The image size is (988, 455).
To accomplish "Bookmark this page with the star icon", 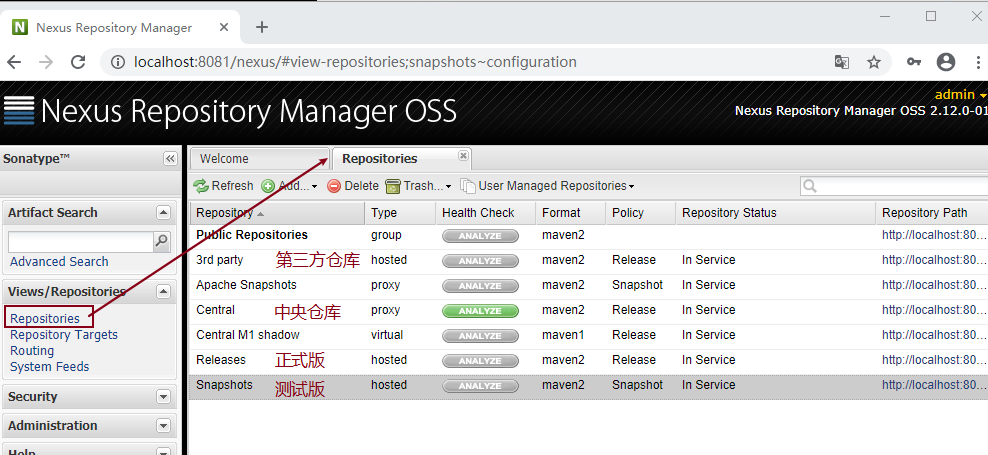I will coord(873,62).
